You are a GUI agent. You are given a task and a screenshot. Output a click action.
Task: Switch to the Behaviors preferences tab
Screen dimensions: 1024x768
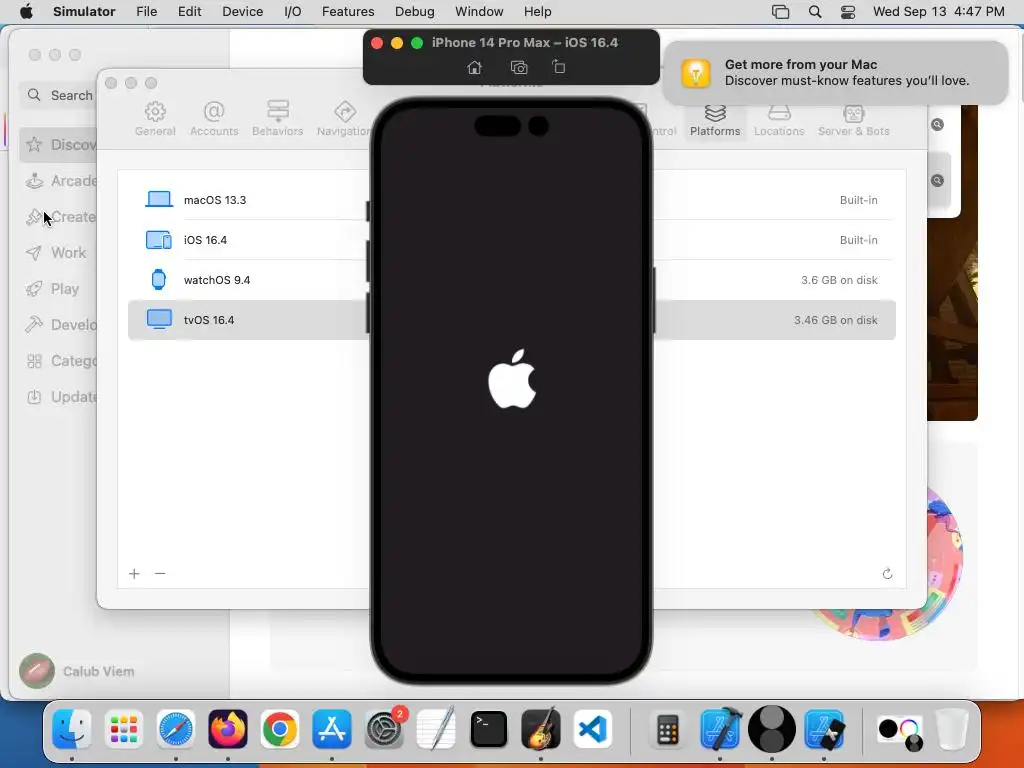(278, 119)
